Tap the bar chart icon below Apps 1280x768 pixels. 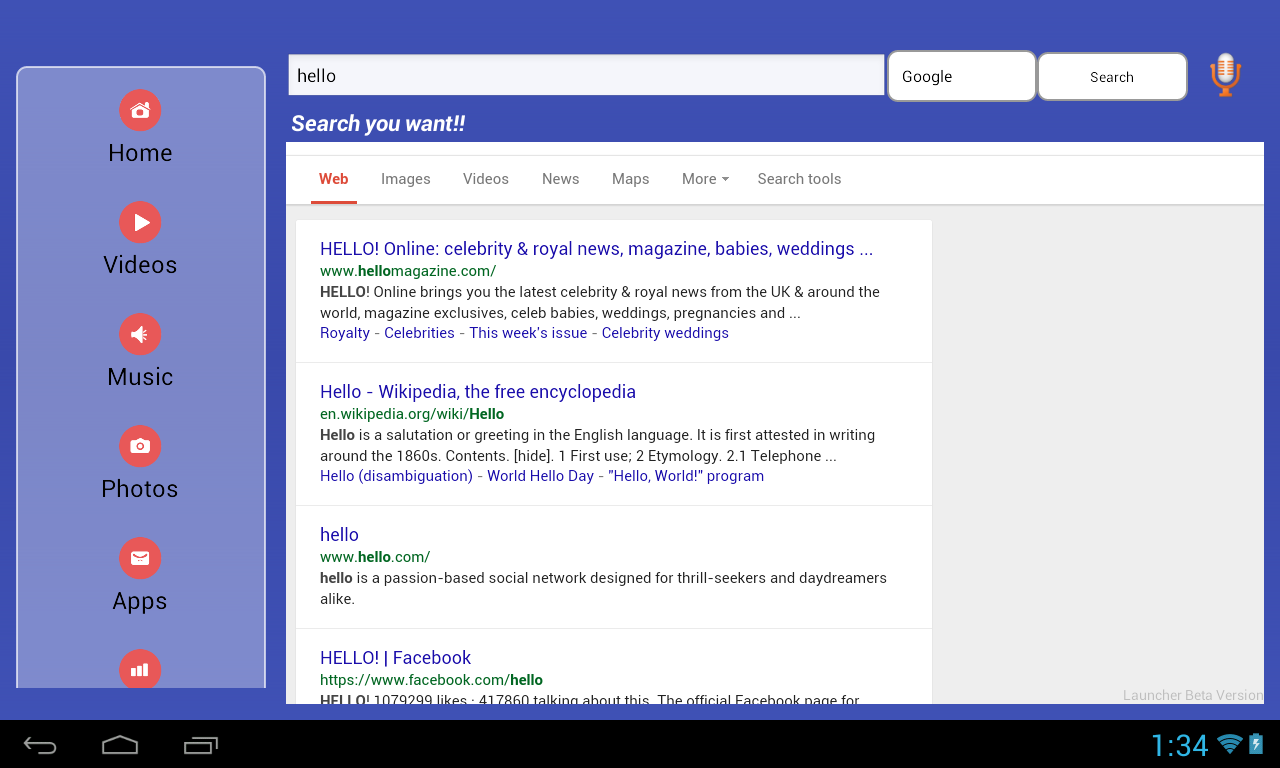[140, 669]
